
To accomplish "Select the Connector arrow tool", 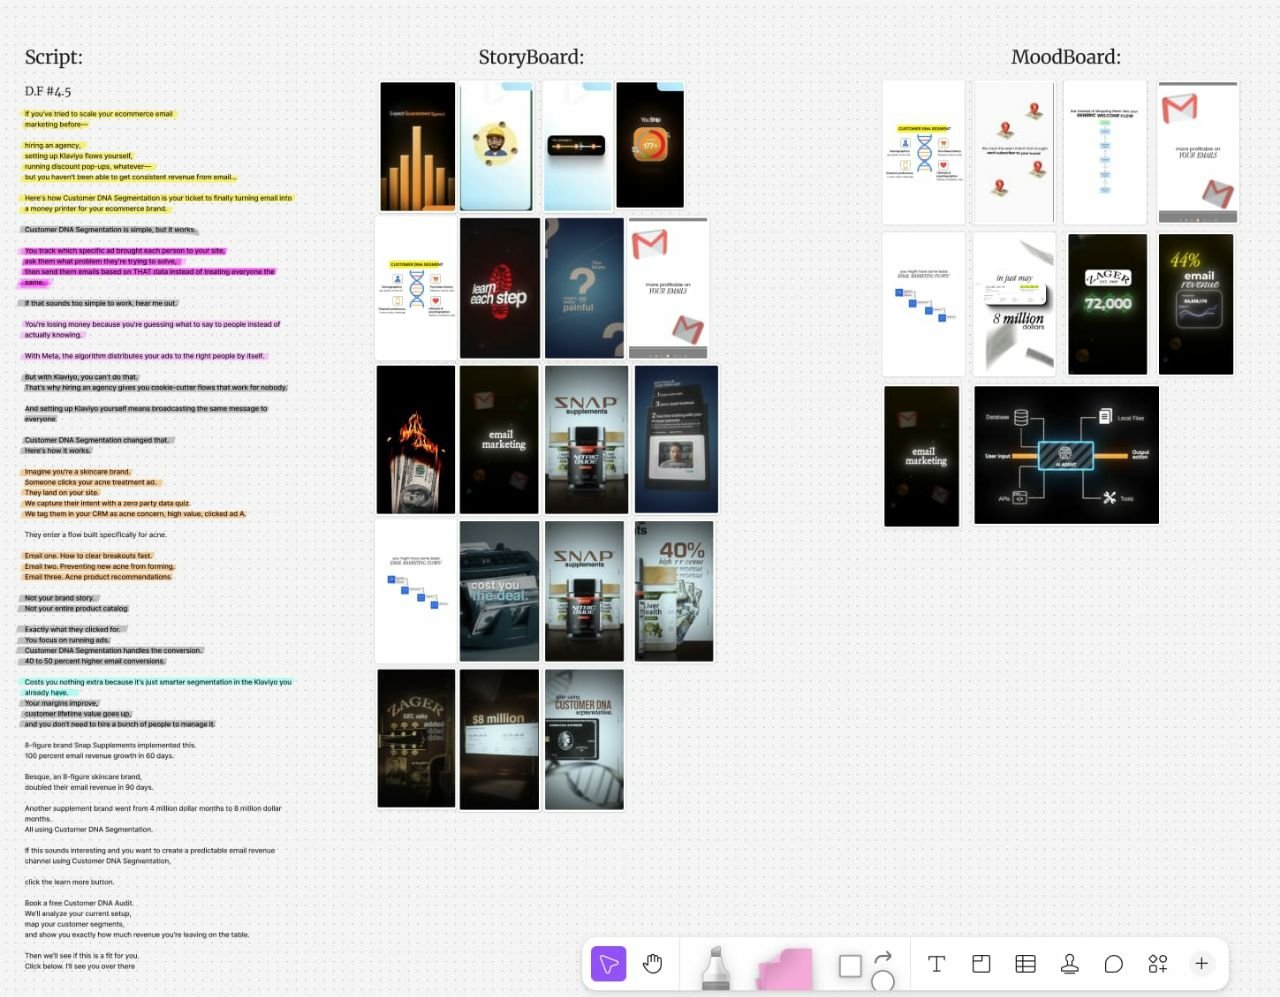I will [x=883, y=958].
